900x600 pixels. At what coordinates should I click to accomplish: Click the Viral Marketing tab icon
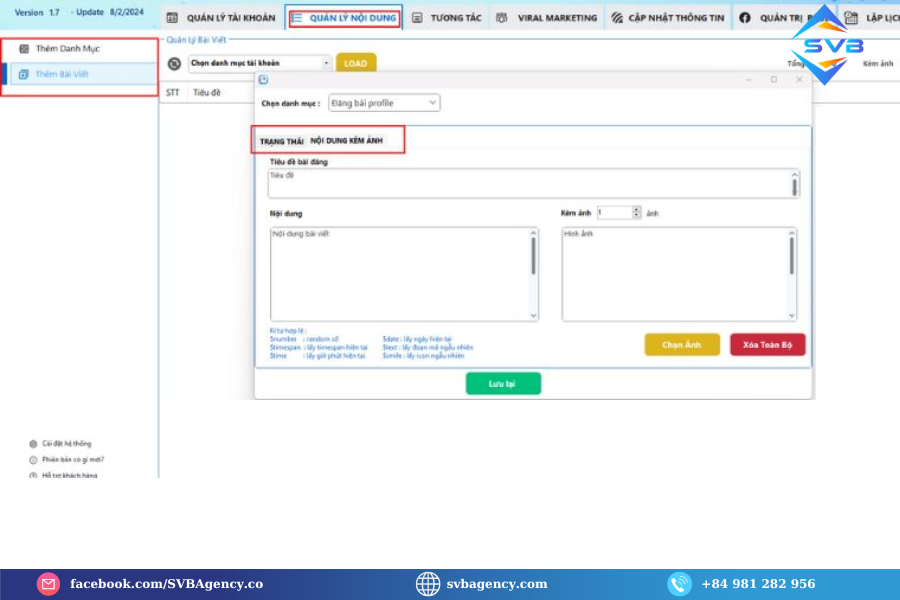[501, 18]
